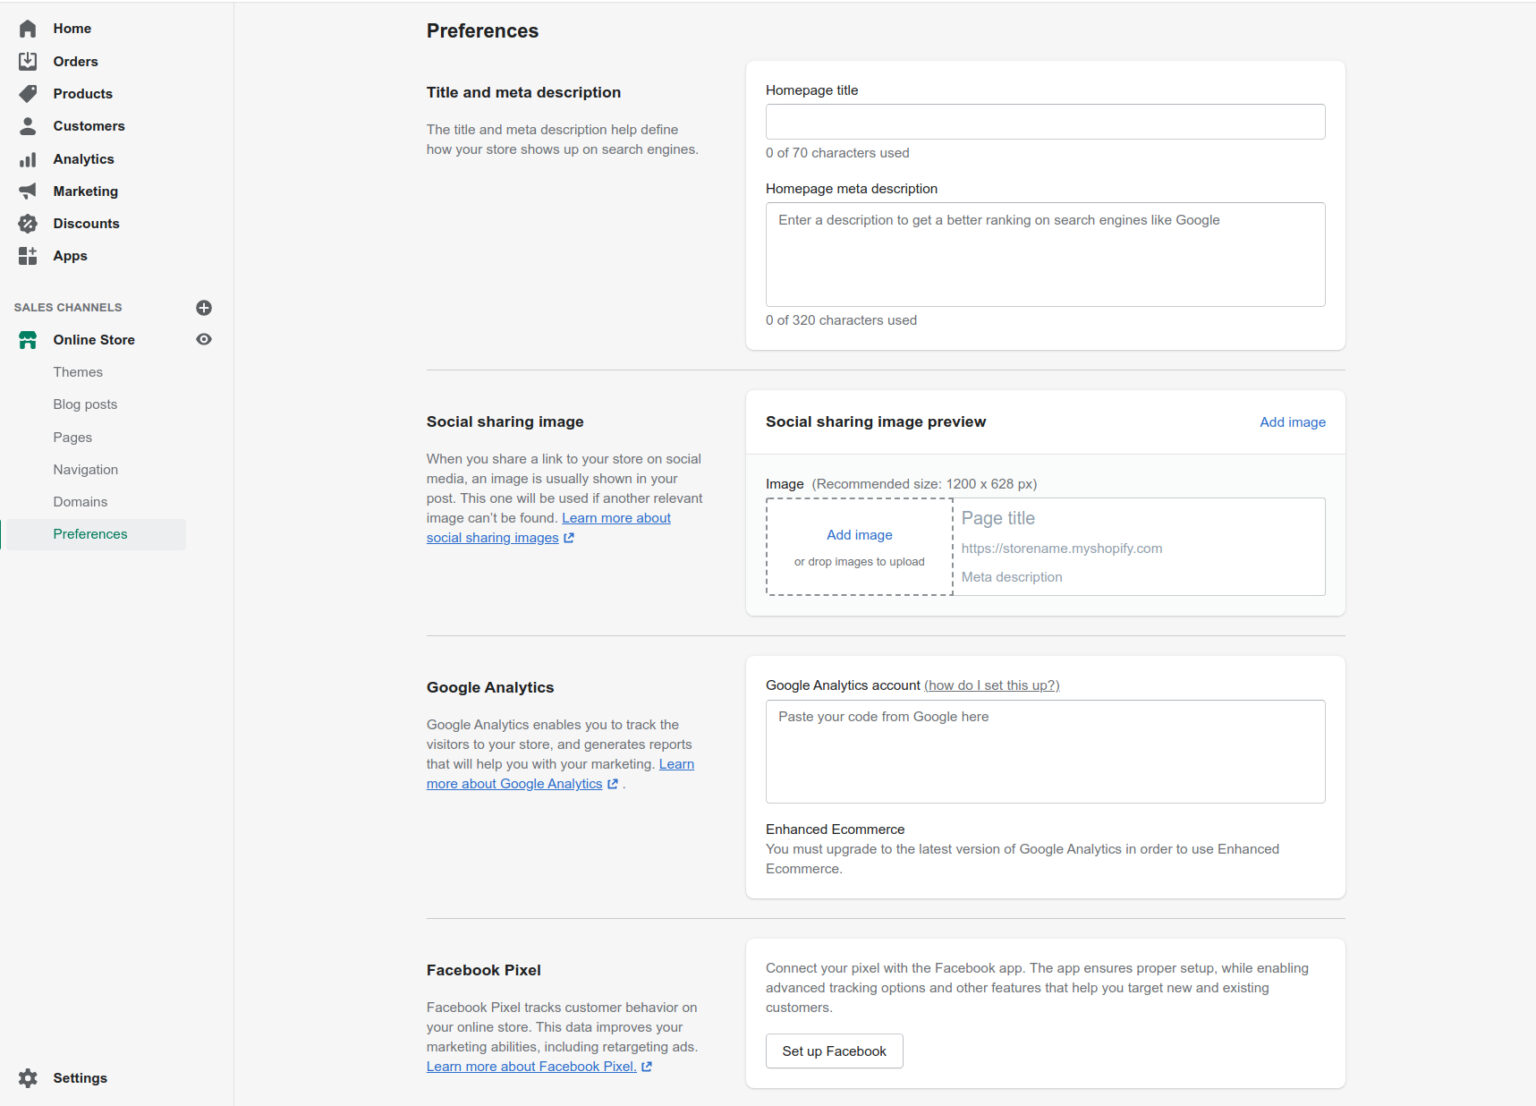Click the SALES CHANNELS heading
The image size is (1536, 1106).
click(x=68, y=308)
